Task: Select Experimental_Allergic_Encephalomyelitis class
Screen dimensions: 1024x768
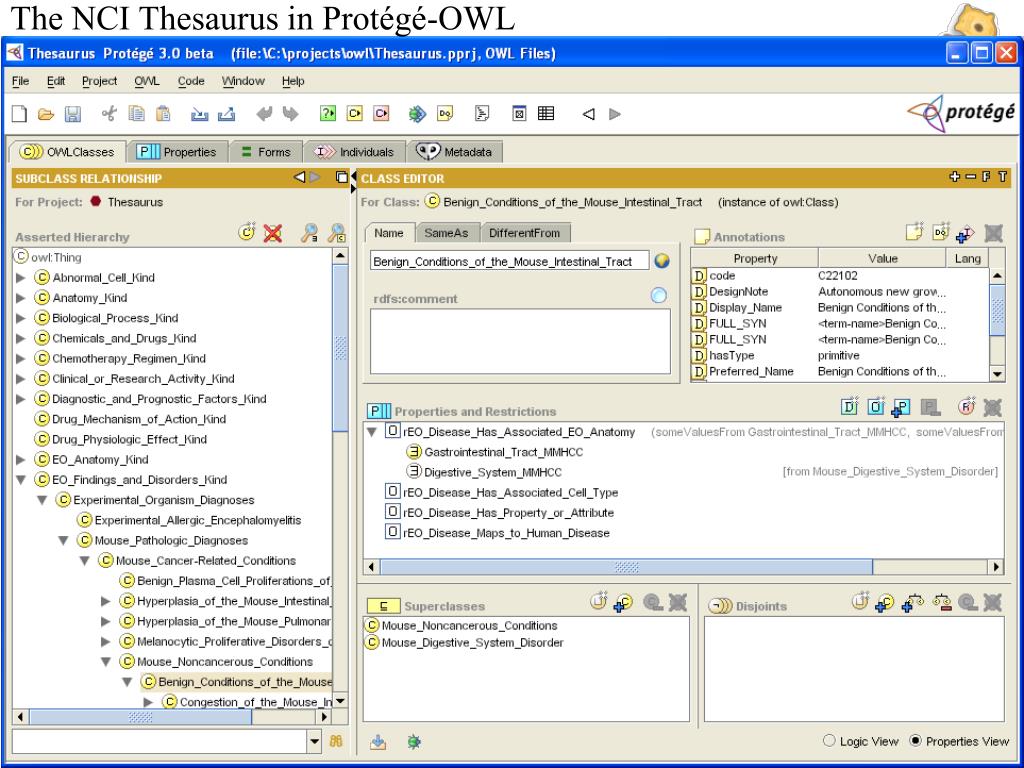Action: point(198,520)
